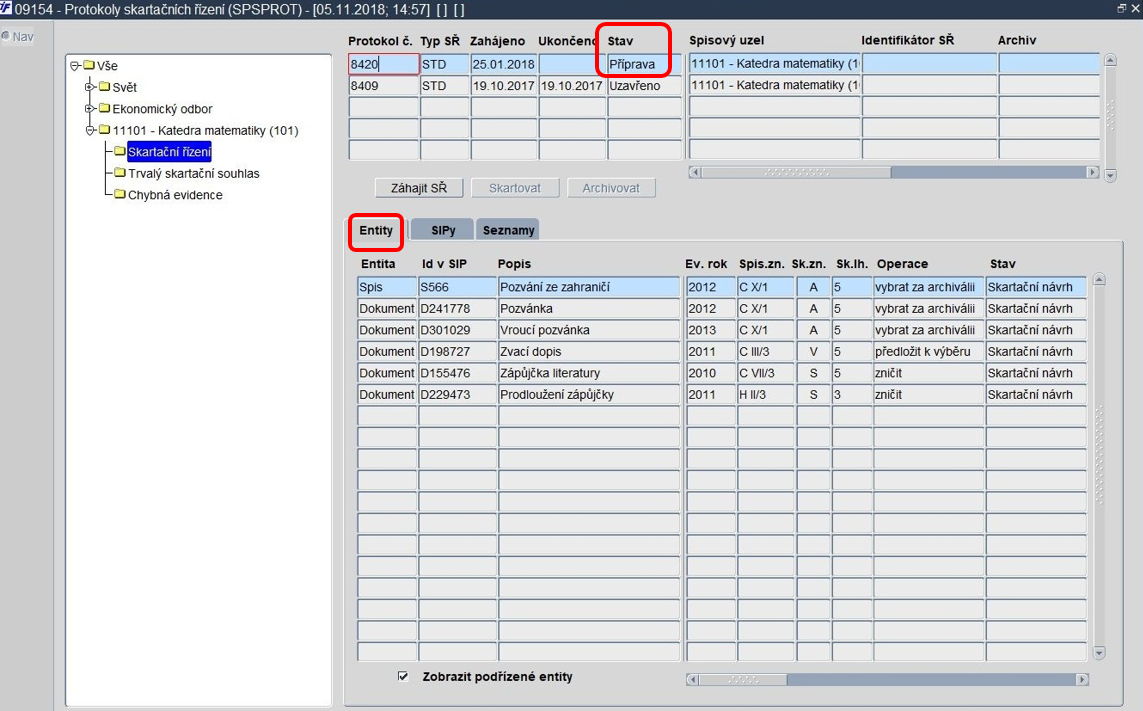Click operation cell předložit k výběru

[x=929, y=351]
